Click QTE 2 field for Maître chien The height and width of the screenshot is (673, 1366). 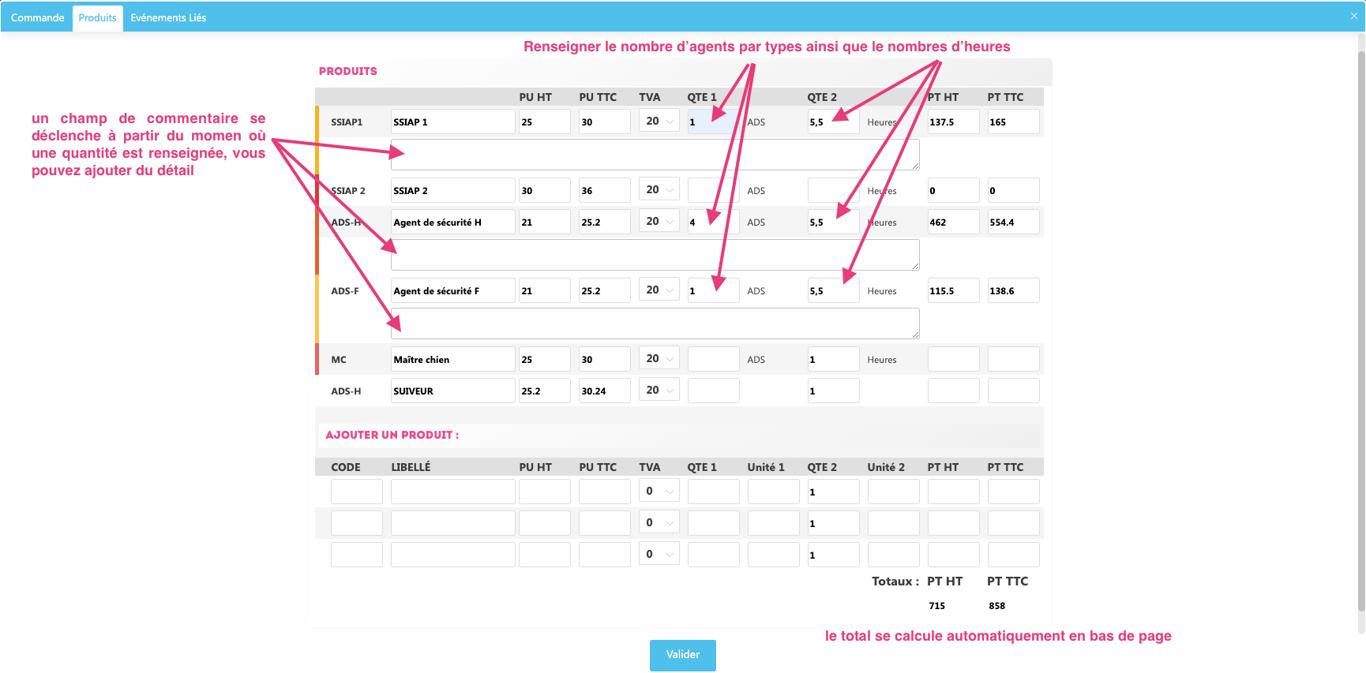coord(834,359)
